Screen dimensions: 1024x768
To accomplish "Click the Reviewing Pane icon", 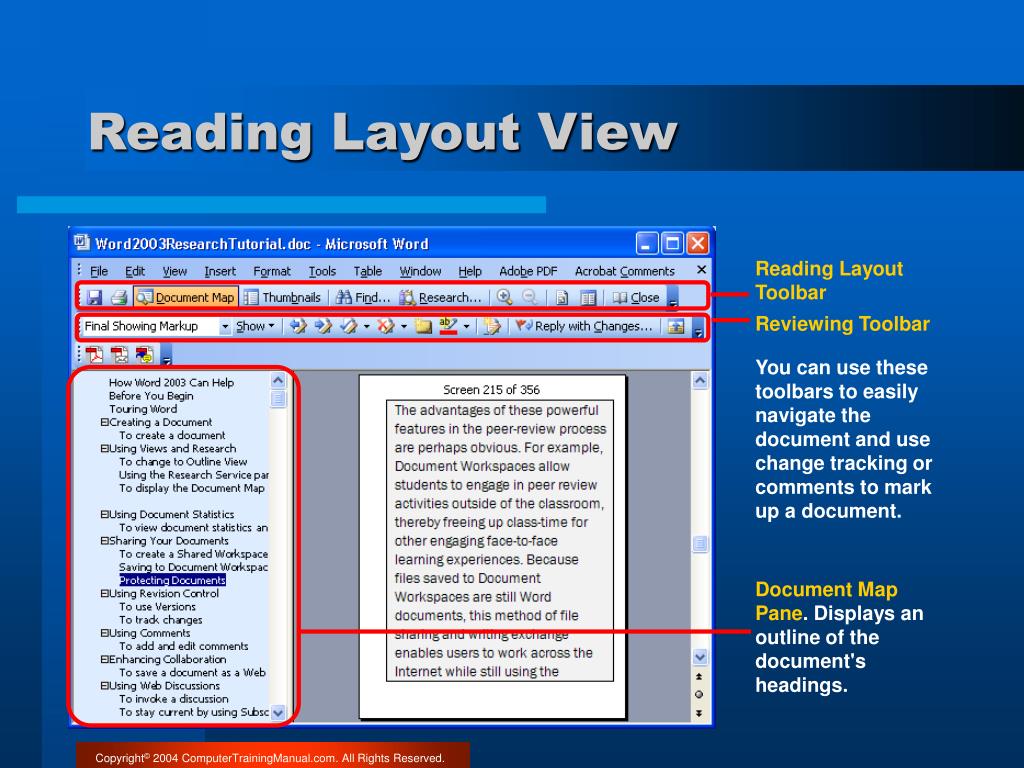I will (676, 326).
